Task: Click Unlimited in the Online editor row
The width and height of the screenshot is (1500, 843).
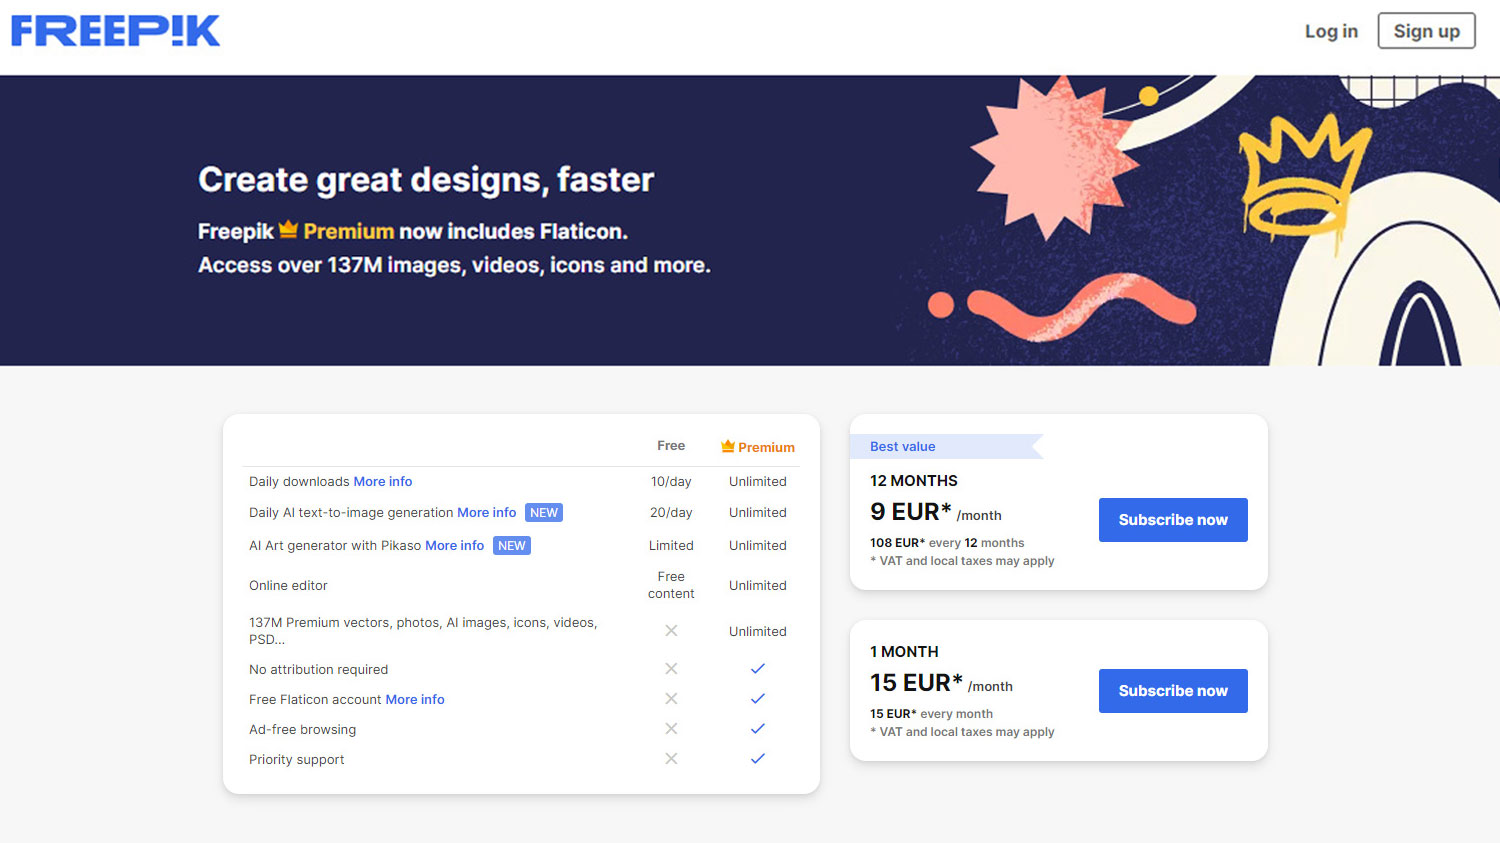Action: point(758,585)
